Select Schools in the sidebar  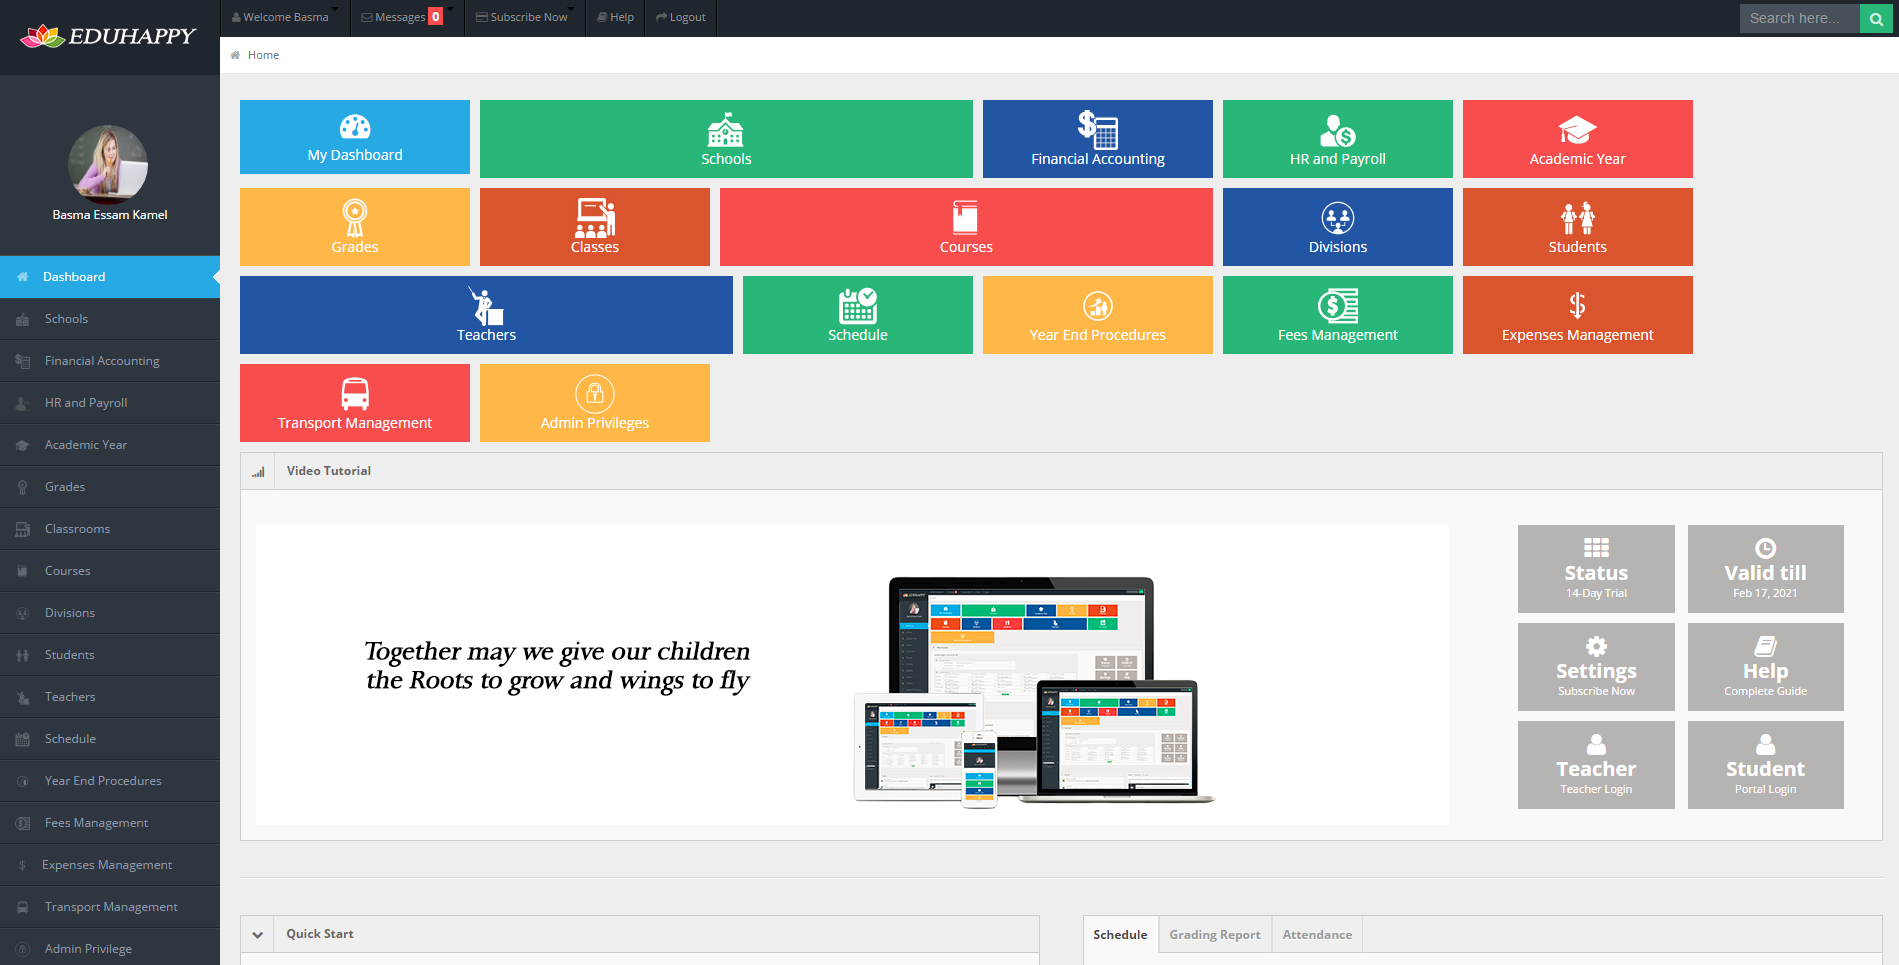110,319
